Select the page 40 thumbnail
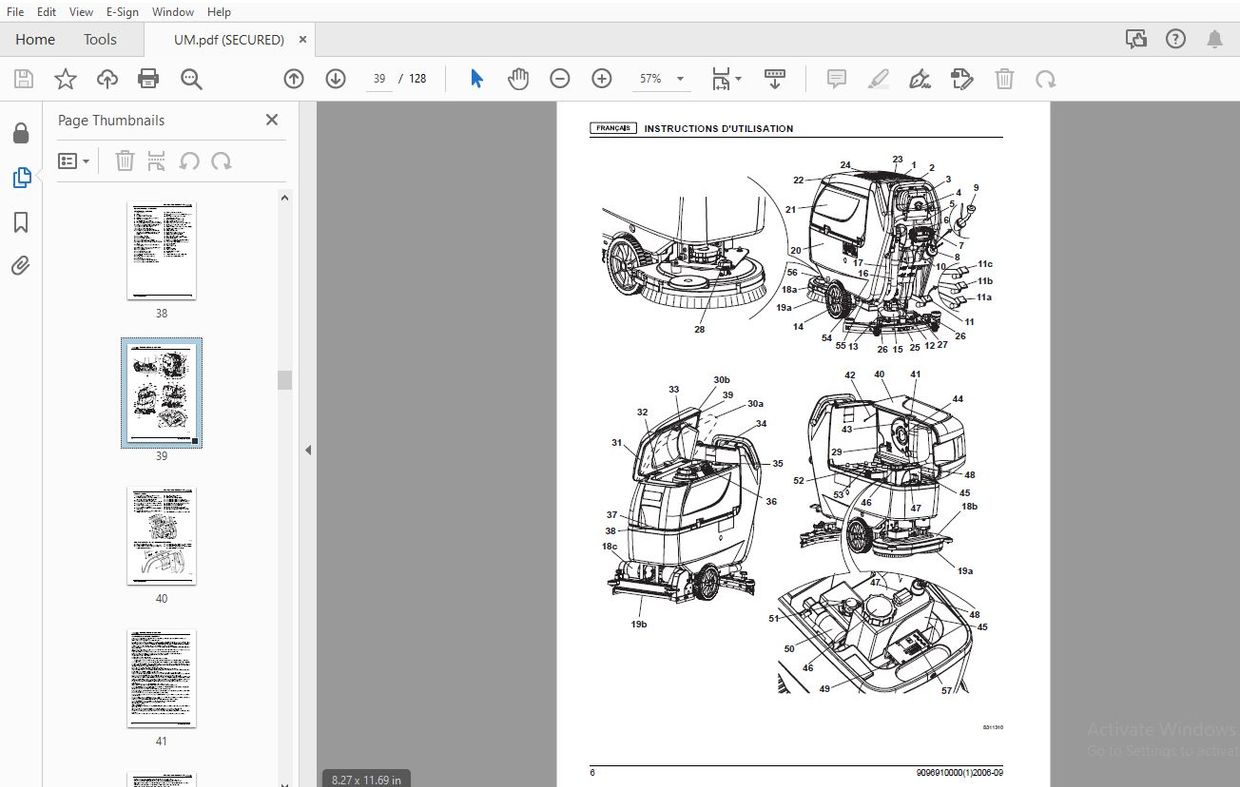Viewport: 1240px width, 787px height. 161,536
